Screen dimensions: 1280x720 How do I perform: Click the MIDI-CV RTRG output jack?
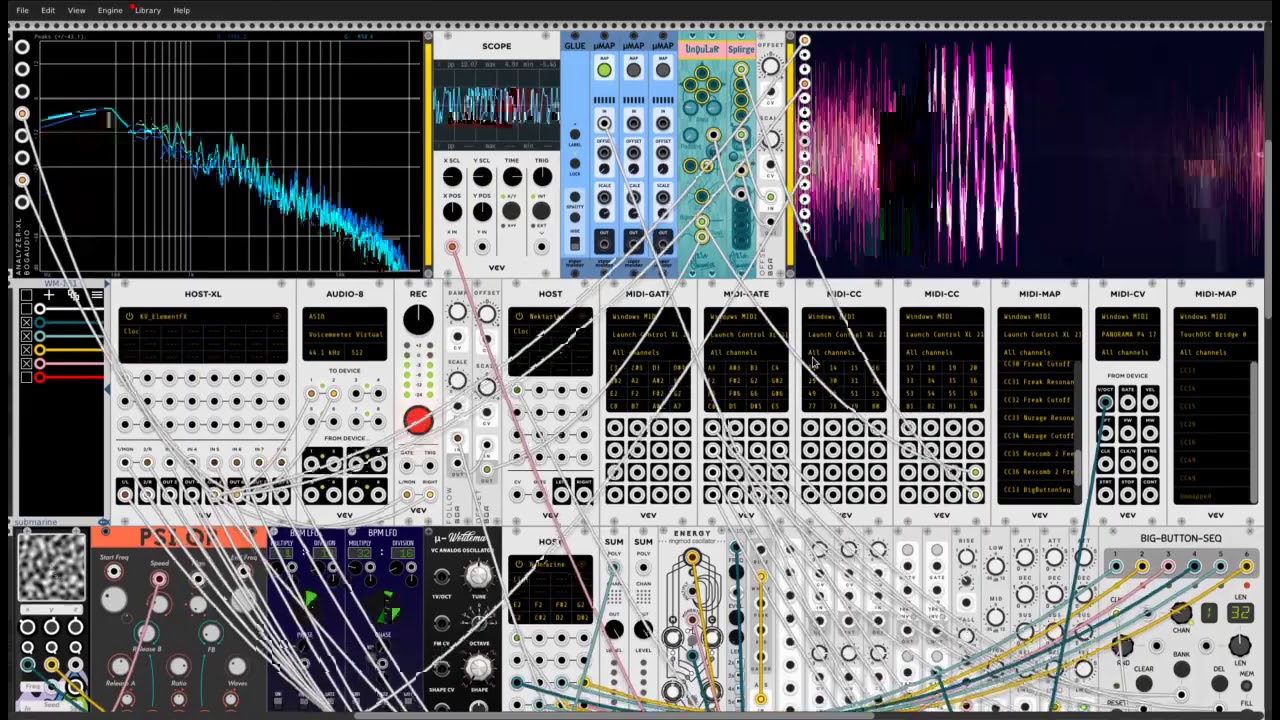(1150, 465)
